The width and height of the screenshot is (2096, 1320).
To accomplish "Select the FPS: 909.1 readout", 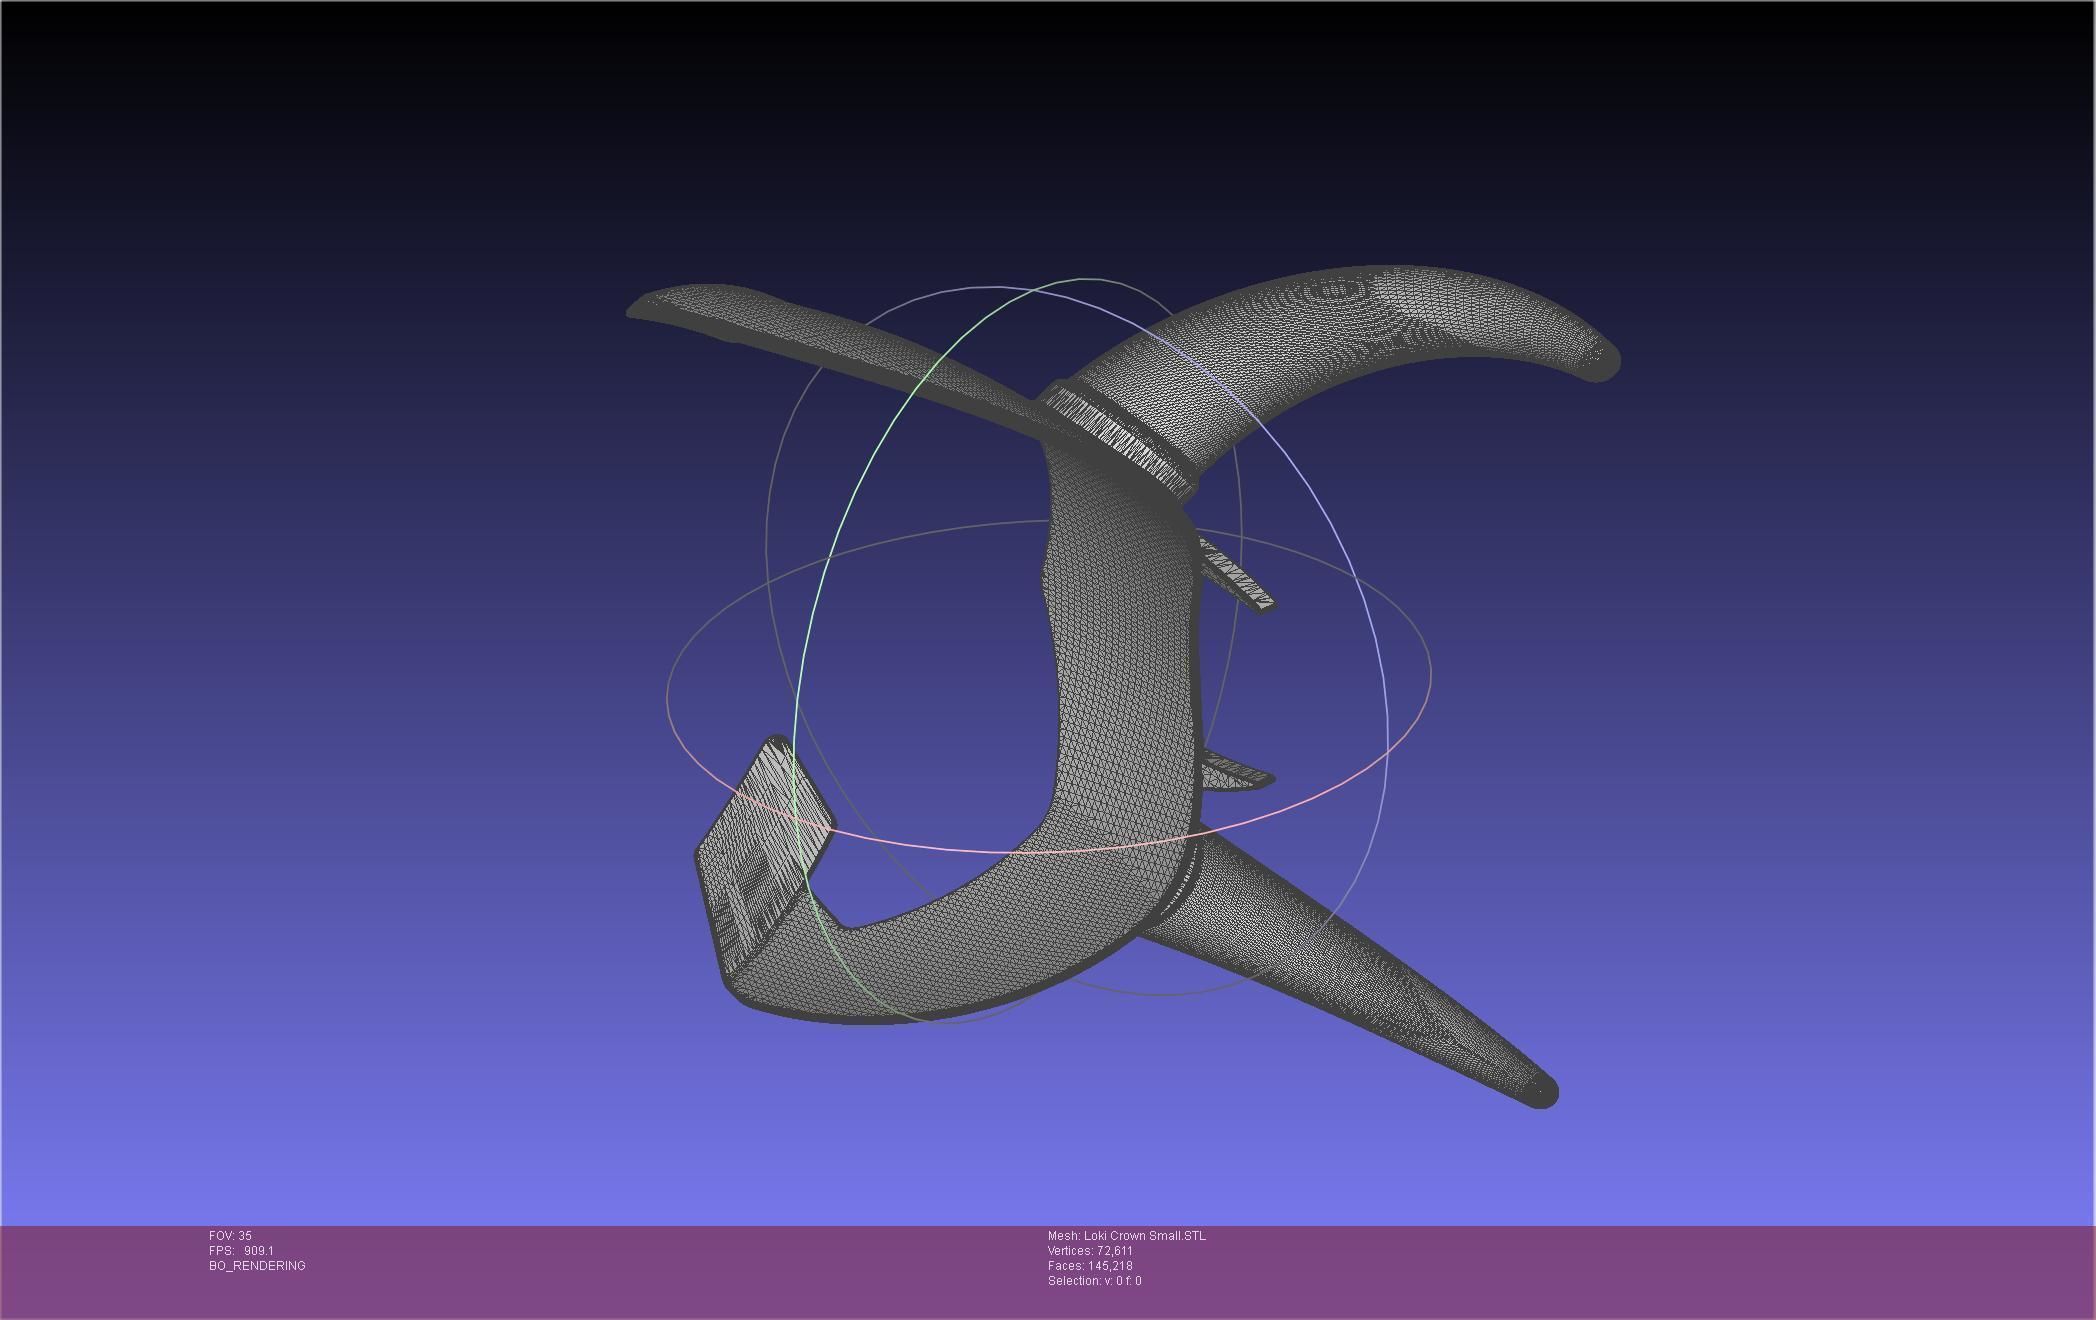I will (x=241, y=1251).
